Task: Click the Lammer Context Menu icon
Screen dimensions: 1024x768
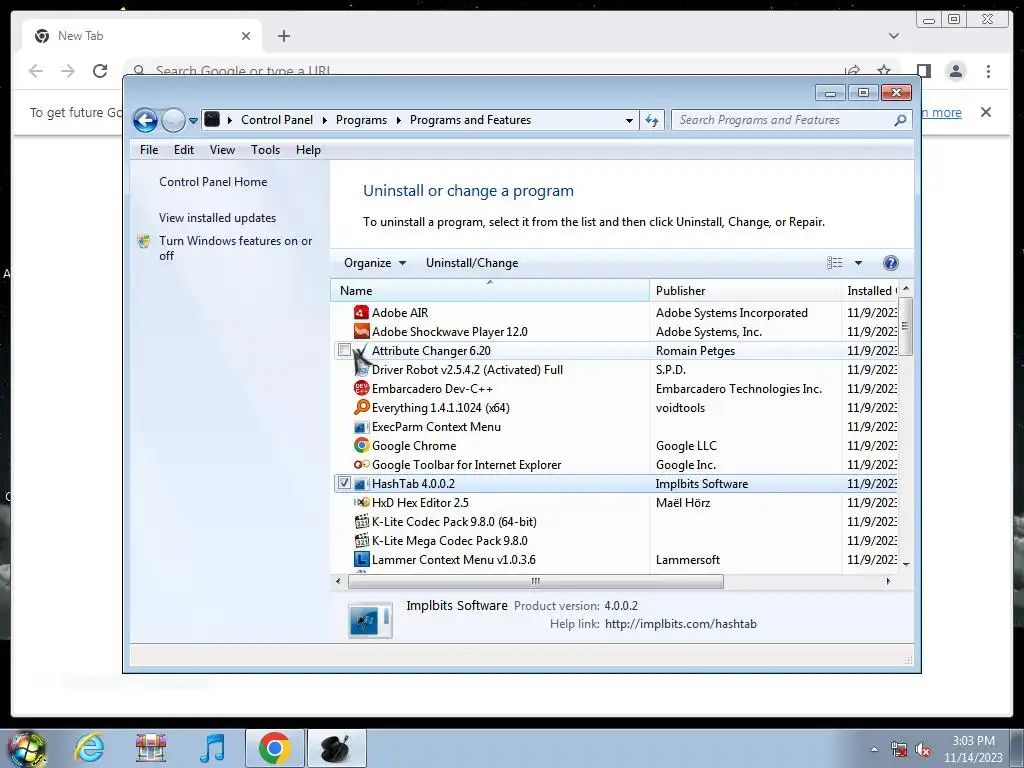Action: (361, 560)
